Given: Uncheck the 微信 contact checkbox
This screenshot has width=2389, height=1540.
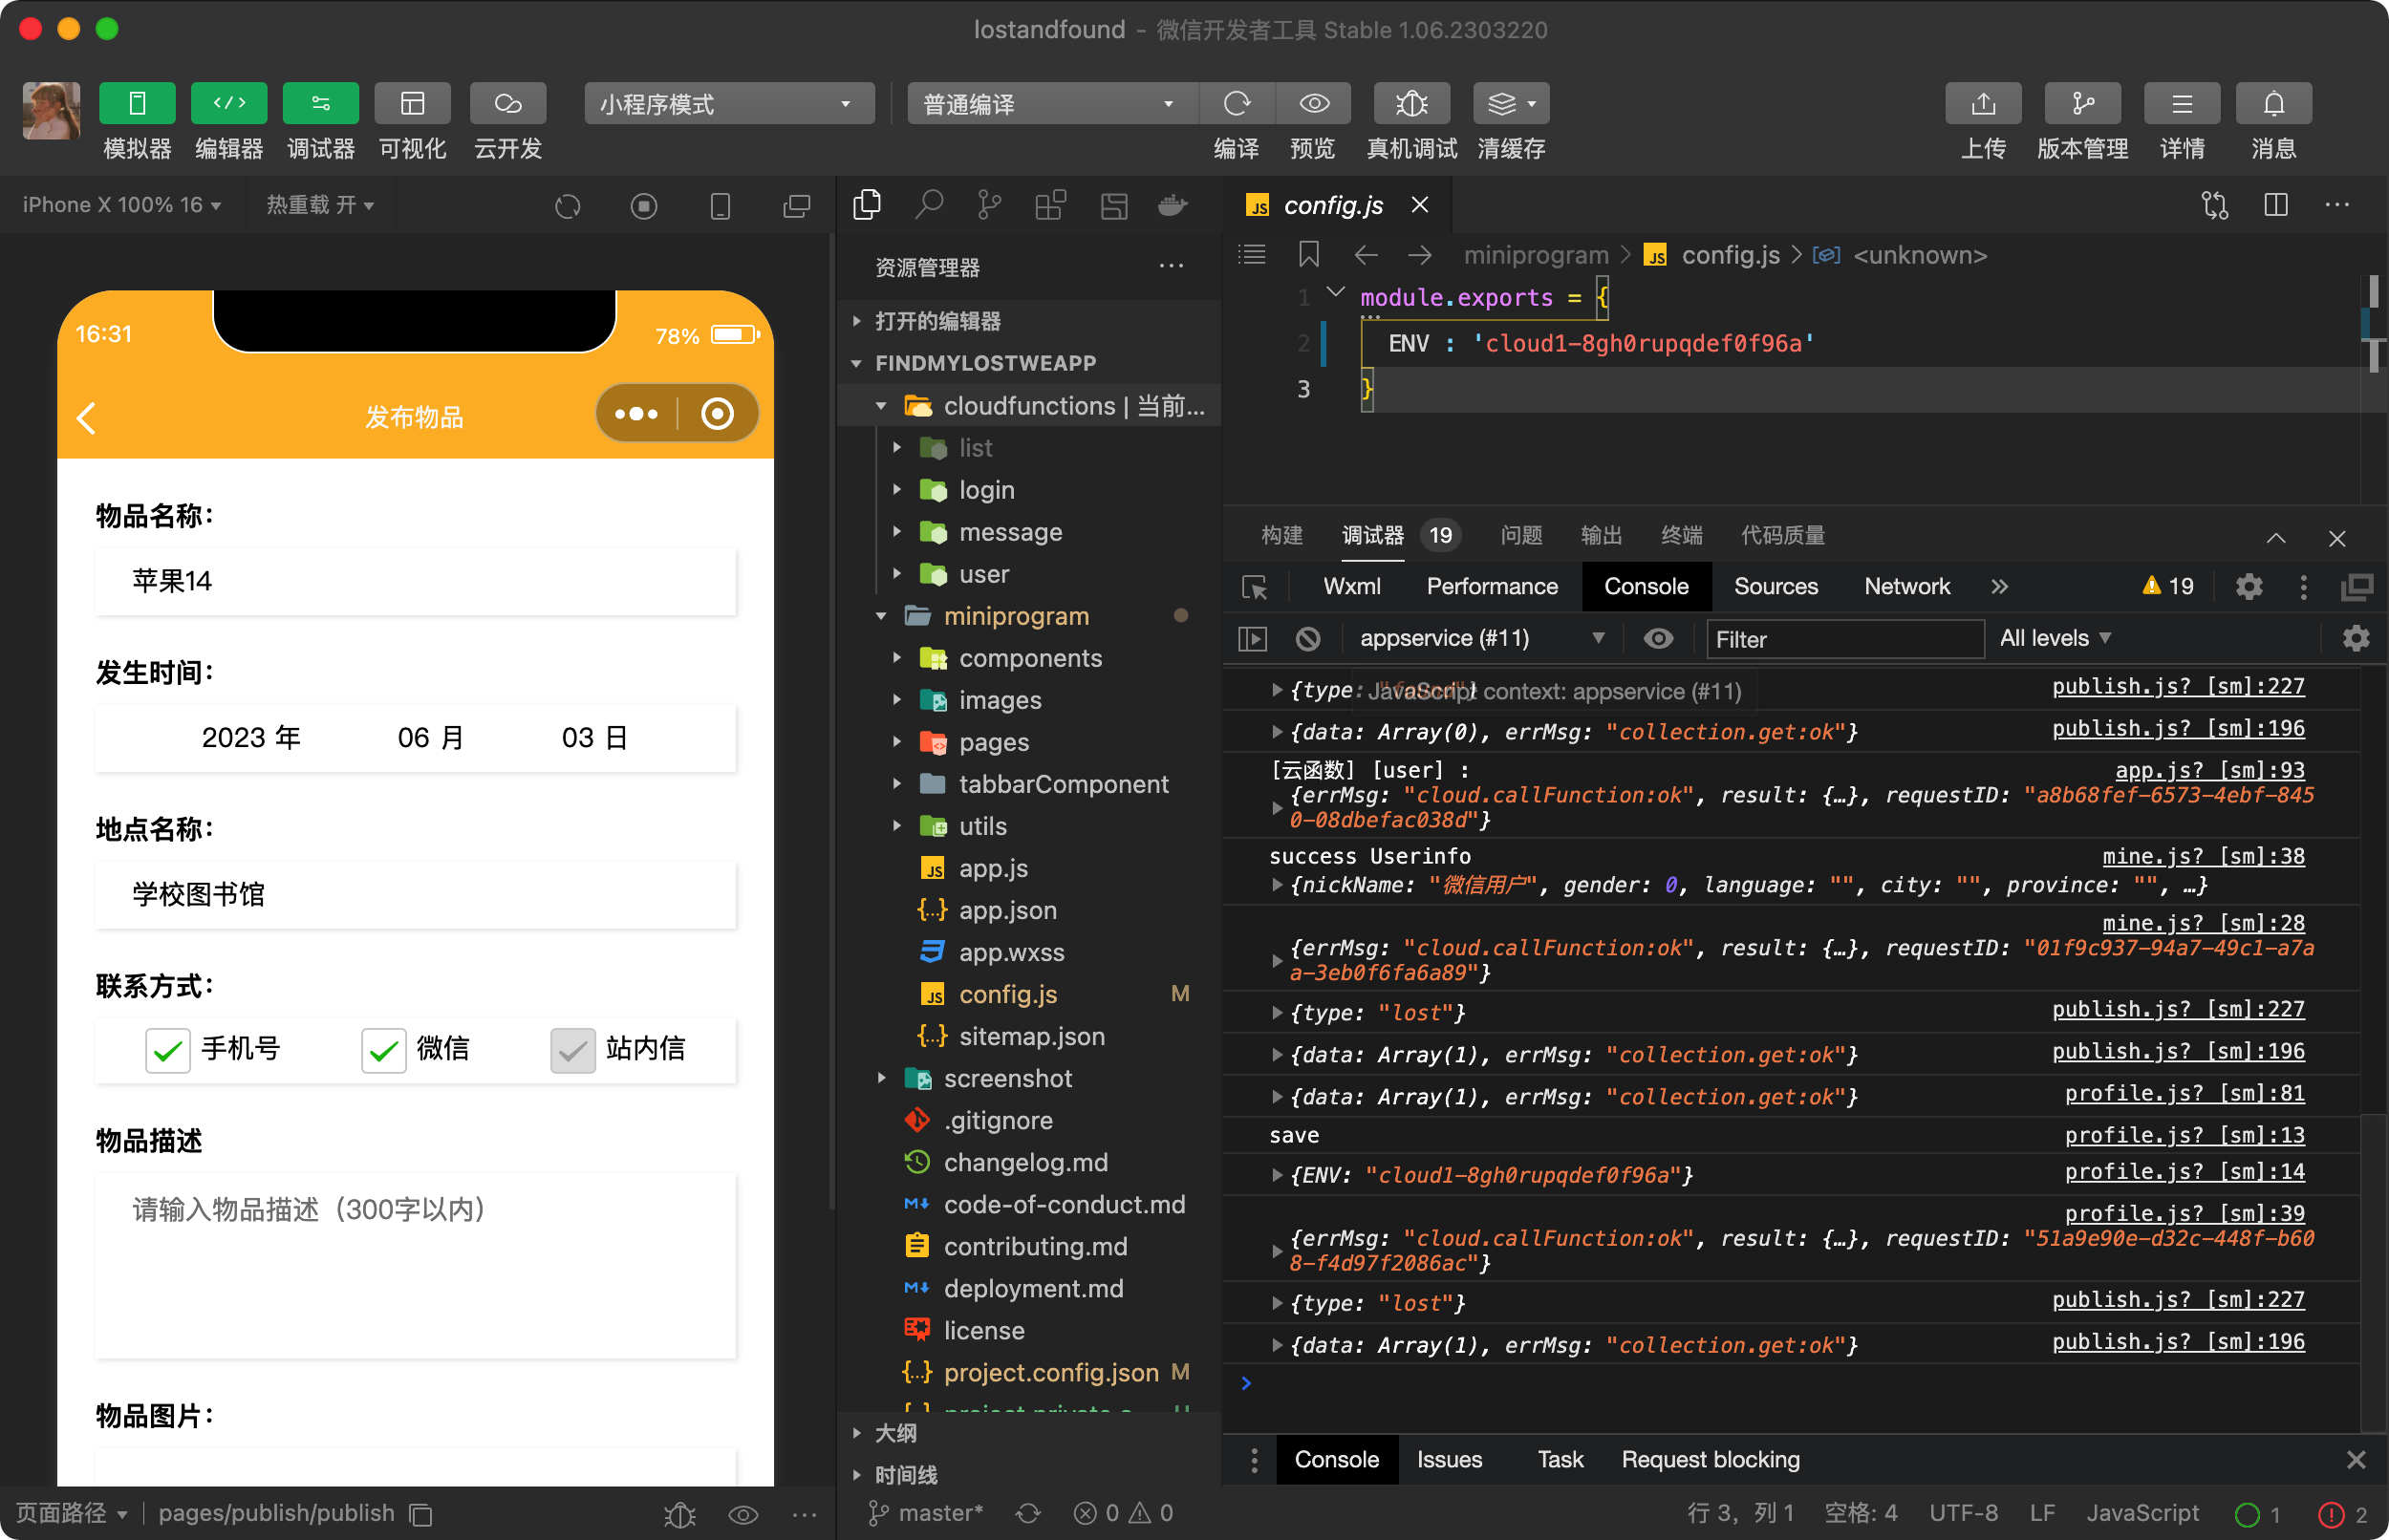Looking at the screenshot, I should (x=383, y=1050).
